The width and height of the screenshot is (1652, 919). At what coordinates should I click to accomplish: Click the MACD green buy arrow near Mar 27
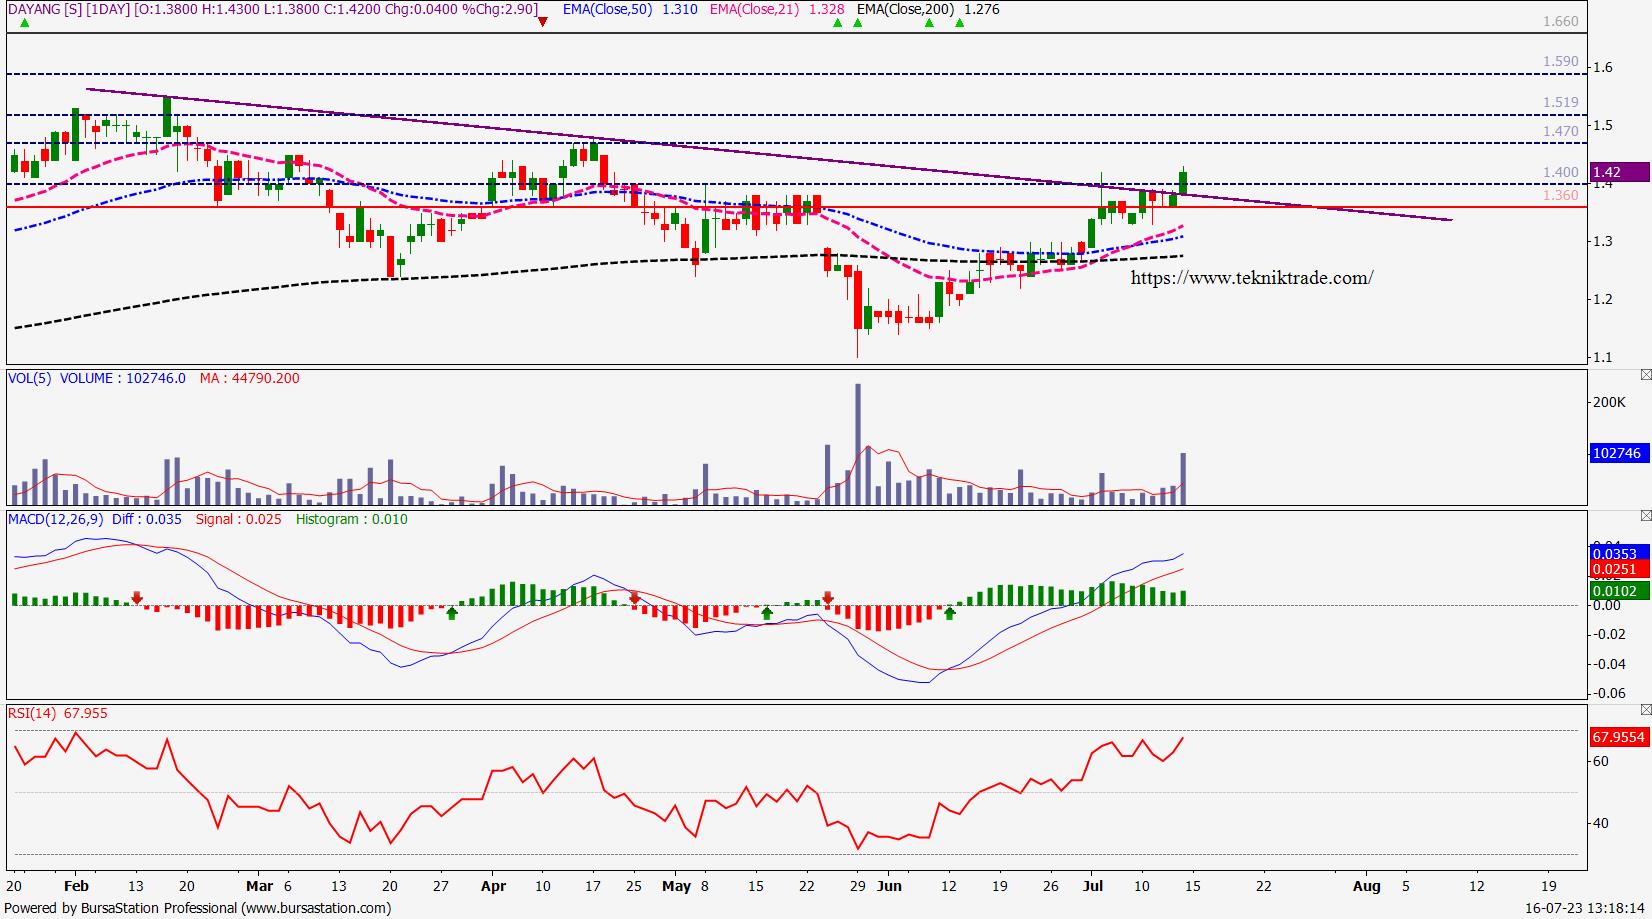coord(452,613)
